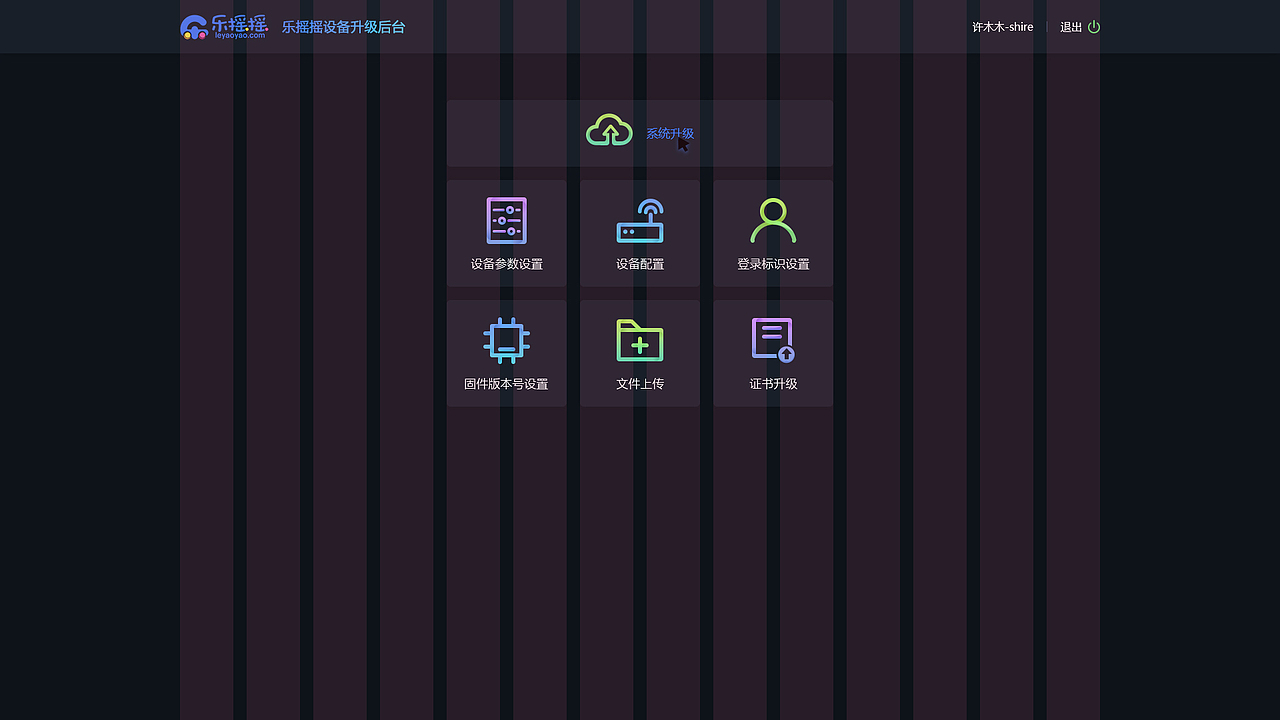This screenshot has width=1280, height=720.
Task: Click the router icon above 设备配置
Action: pyautogui.click(x=639, y=220)
